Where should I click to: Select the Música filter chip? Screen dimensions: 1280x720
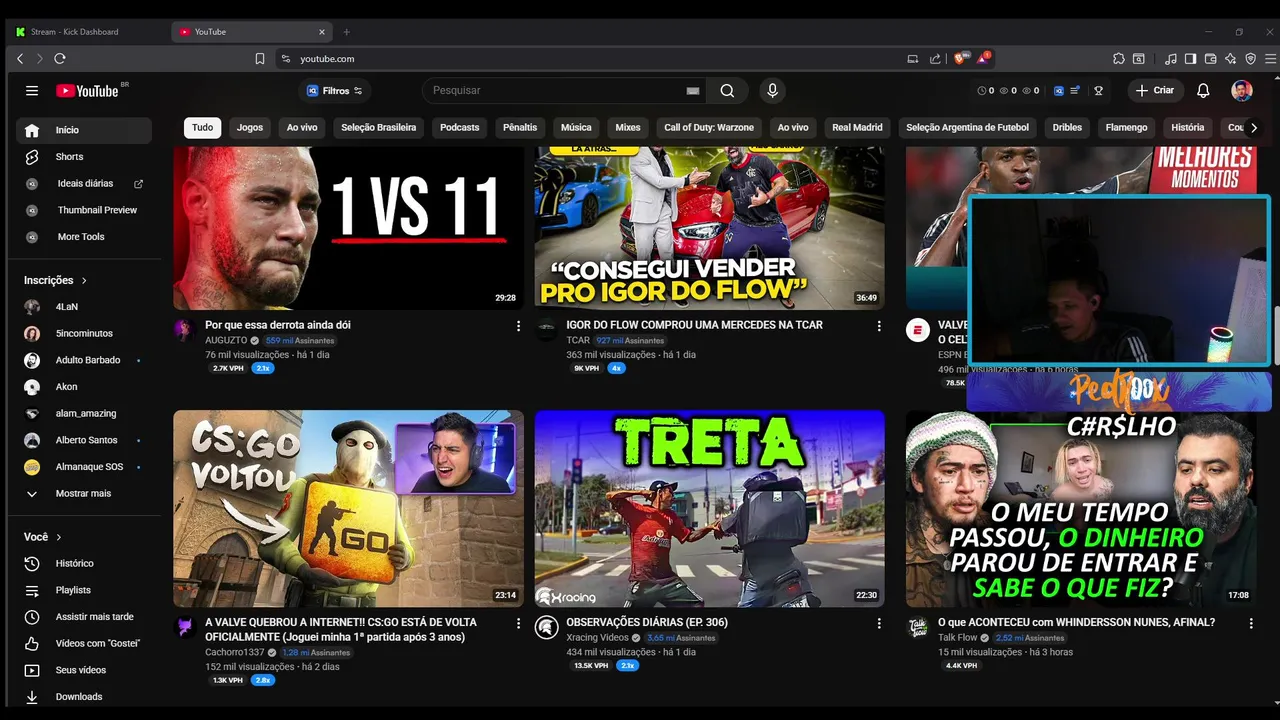[x=576, y=128]
